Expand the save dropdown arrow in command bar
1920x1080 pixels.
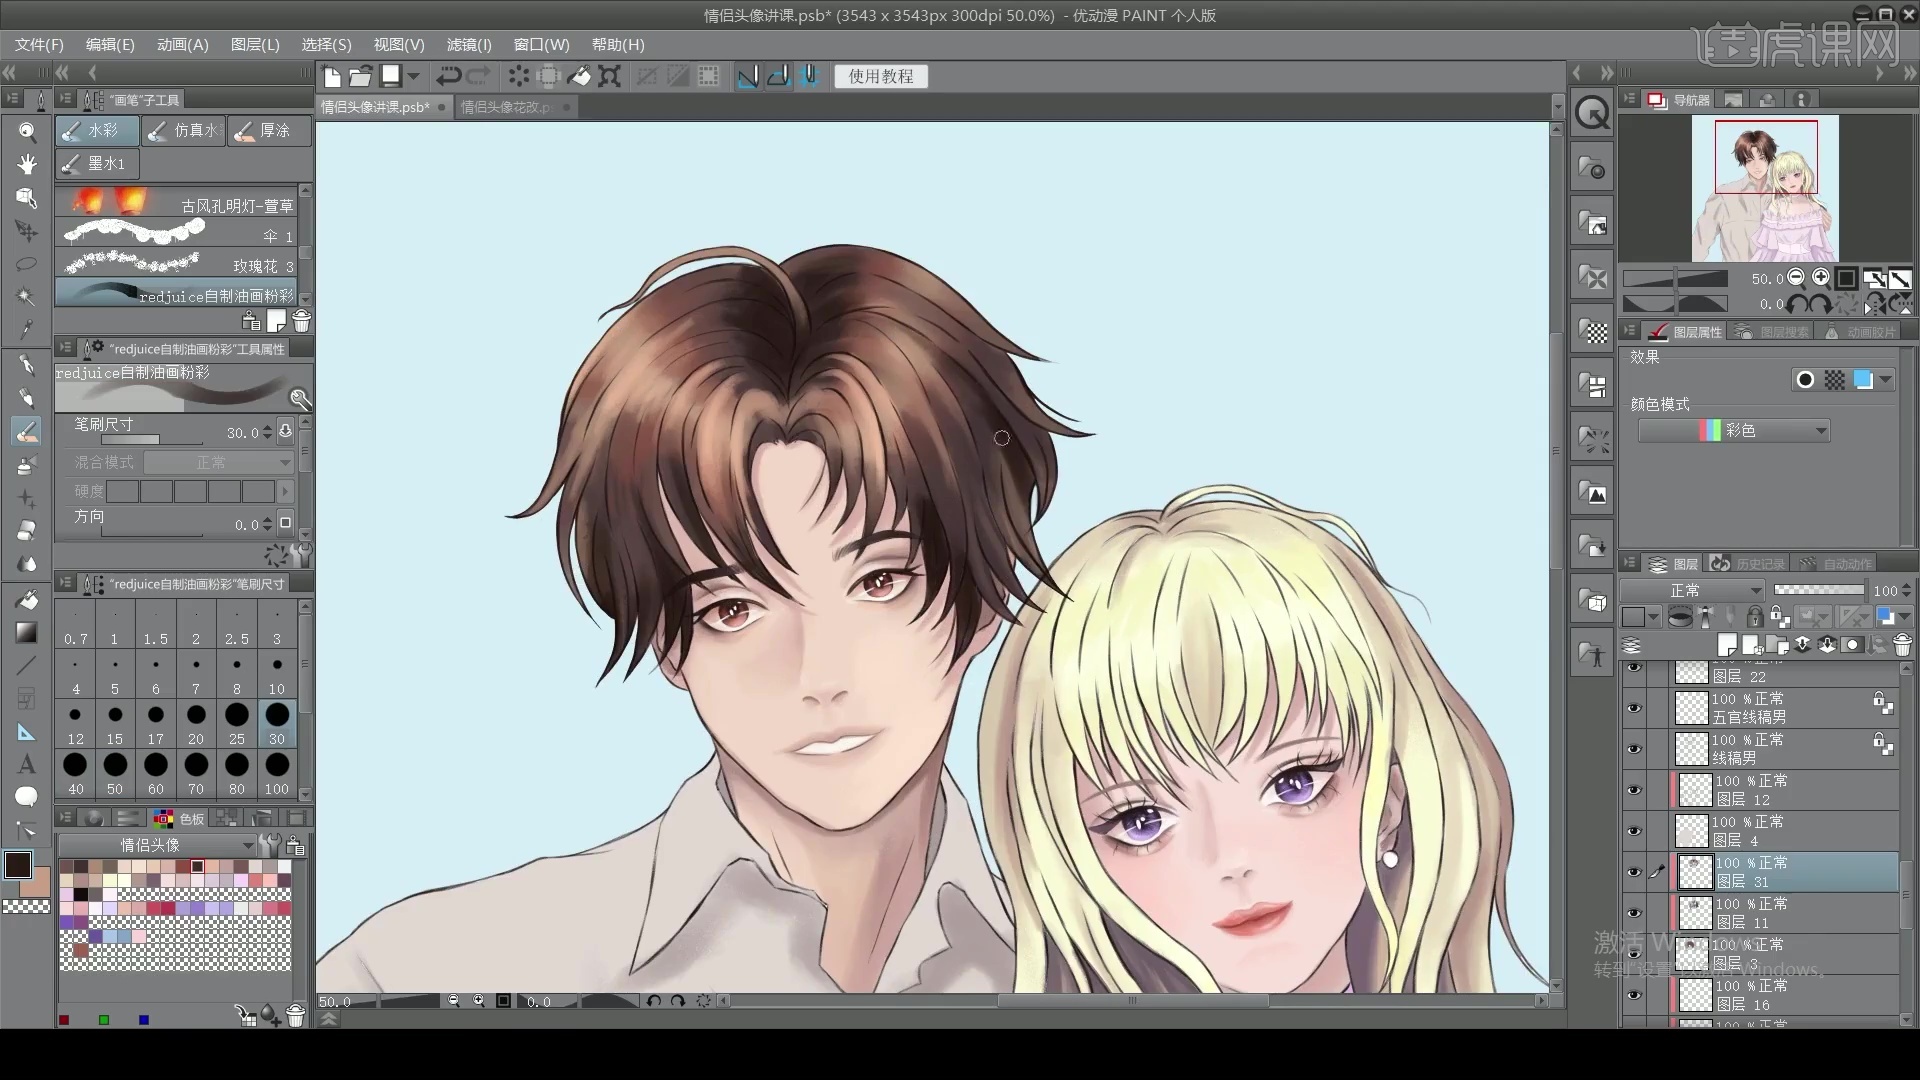point(413,76)
